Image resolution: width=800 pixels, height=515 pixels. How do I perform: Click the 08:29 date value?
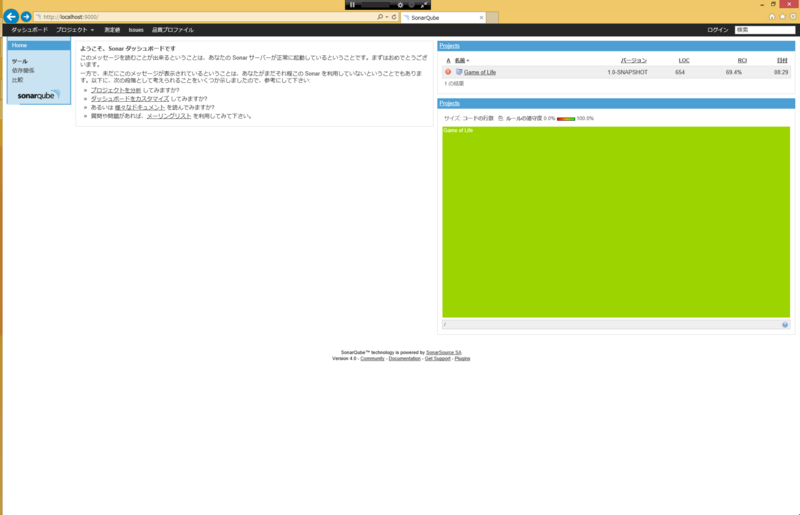pos(781,72)
